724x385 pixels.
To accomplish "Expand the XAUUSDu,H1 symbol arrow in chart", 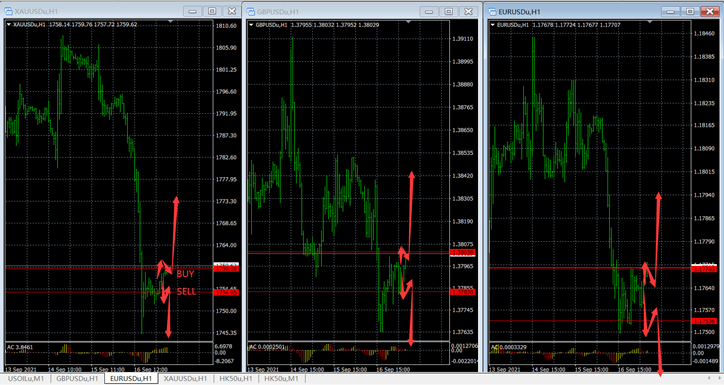I will click(9, 24).
